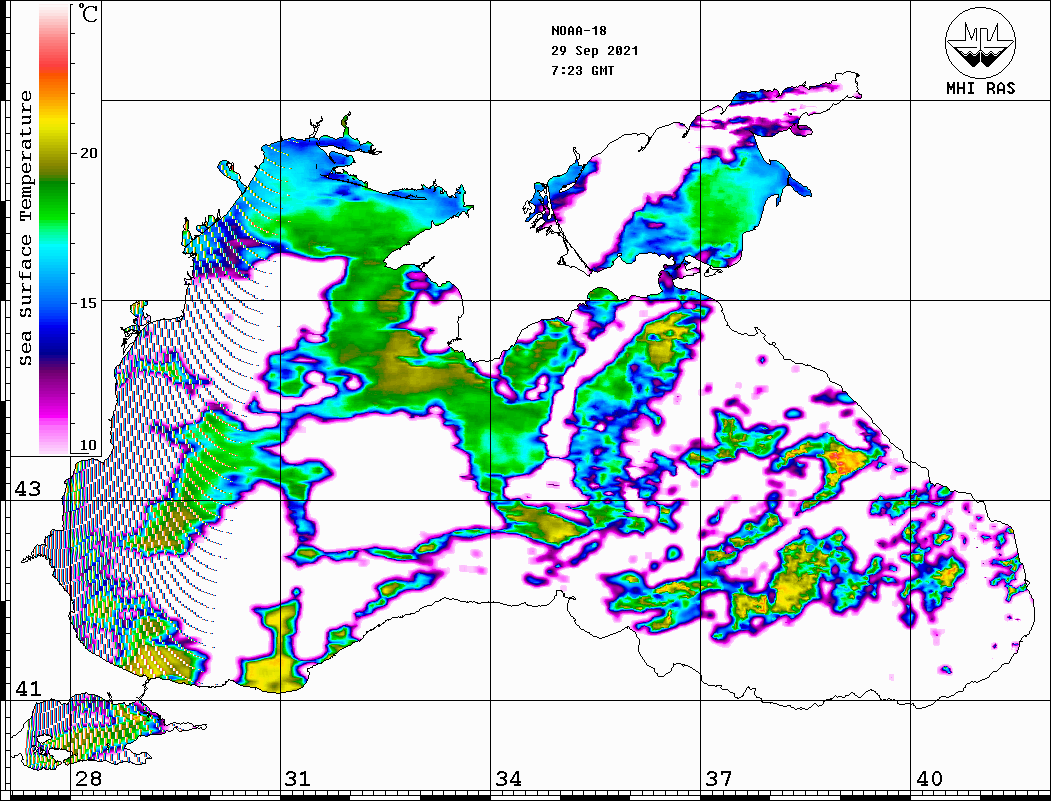Click longitude label '40'
1051x801 pixels.
(929, 779)
